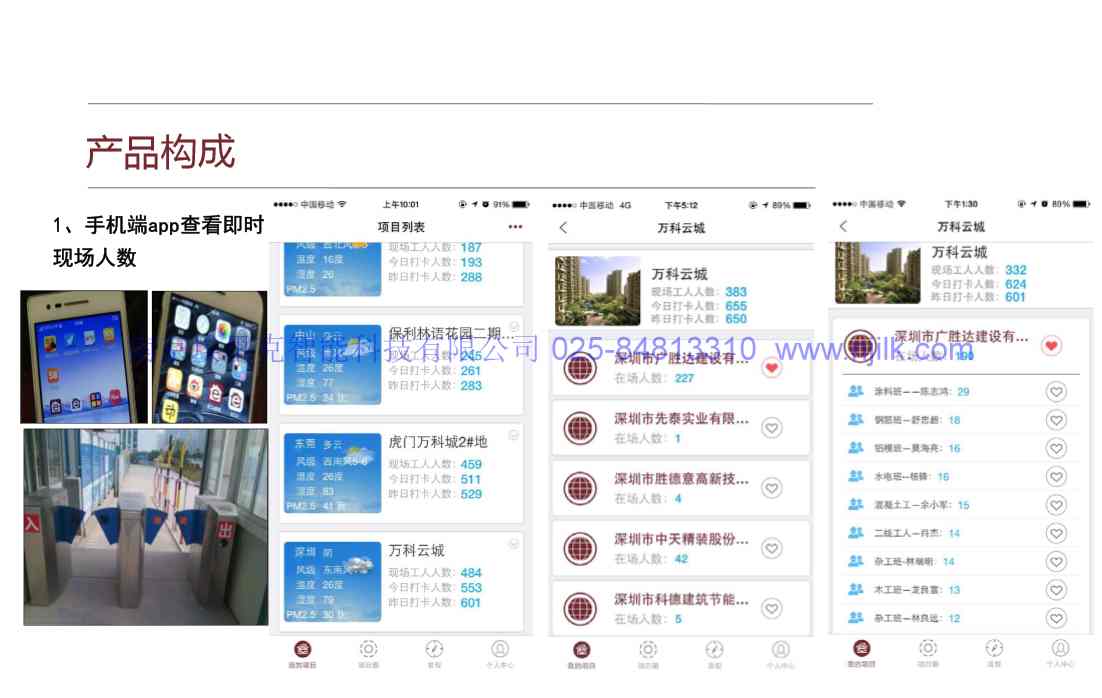Favorite 深圳市科德建筑节能 company with heart
This screenshot has width=1102, height=698.
(772, 609)
